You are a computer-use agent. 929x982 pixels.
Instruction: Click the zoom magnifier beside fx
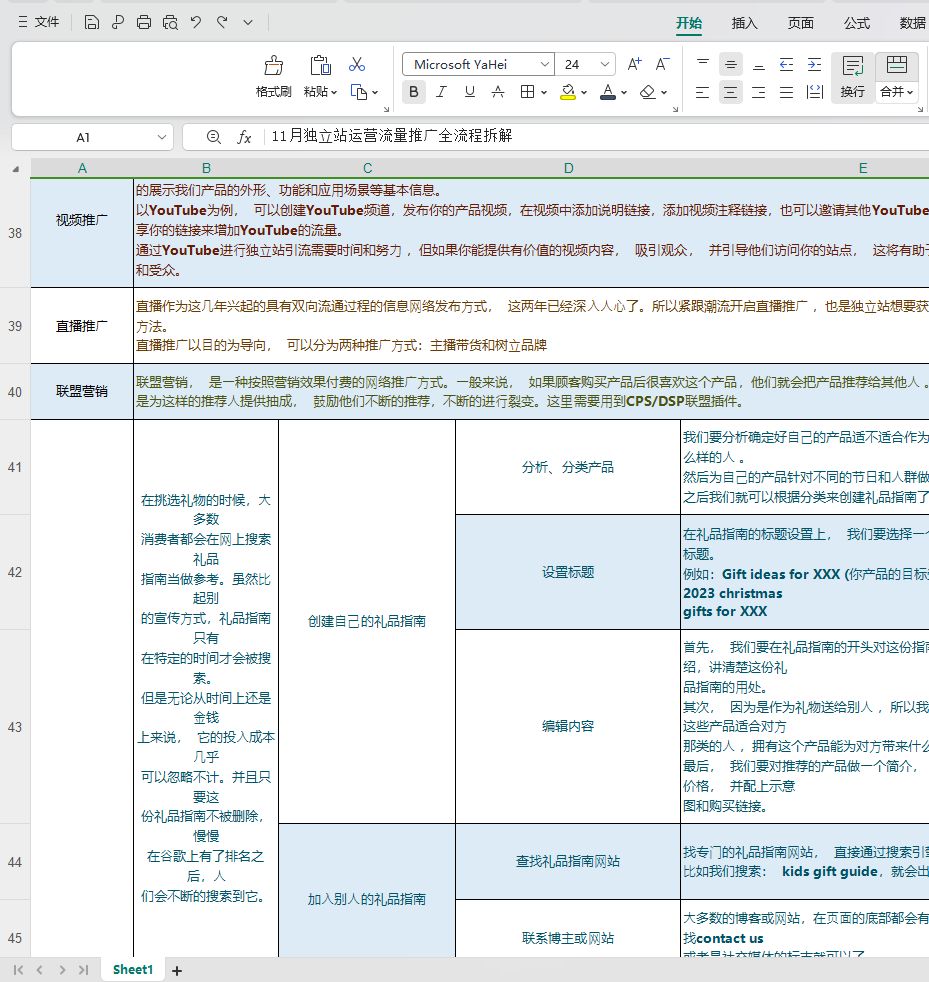click(214, 137)
